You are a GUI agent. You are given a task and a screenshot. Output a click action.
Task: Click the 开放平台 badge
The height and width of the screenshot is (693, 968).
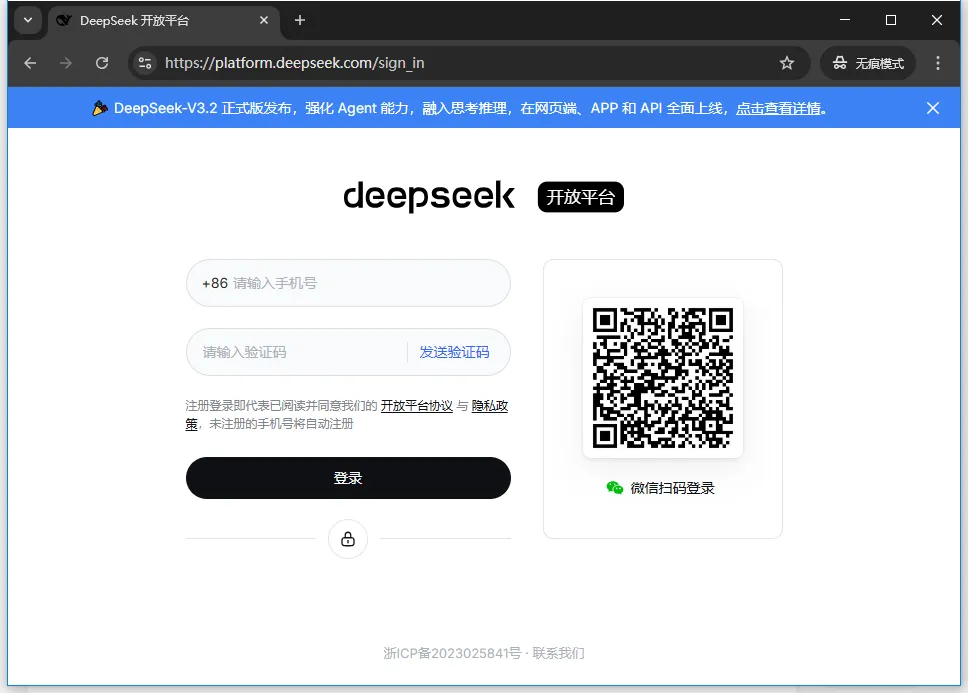(580, 197)
